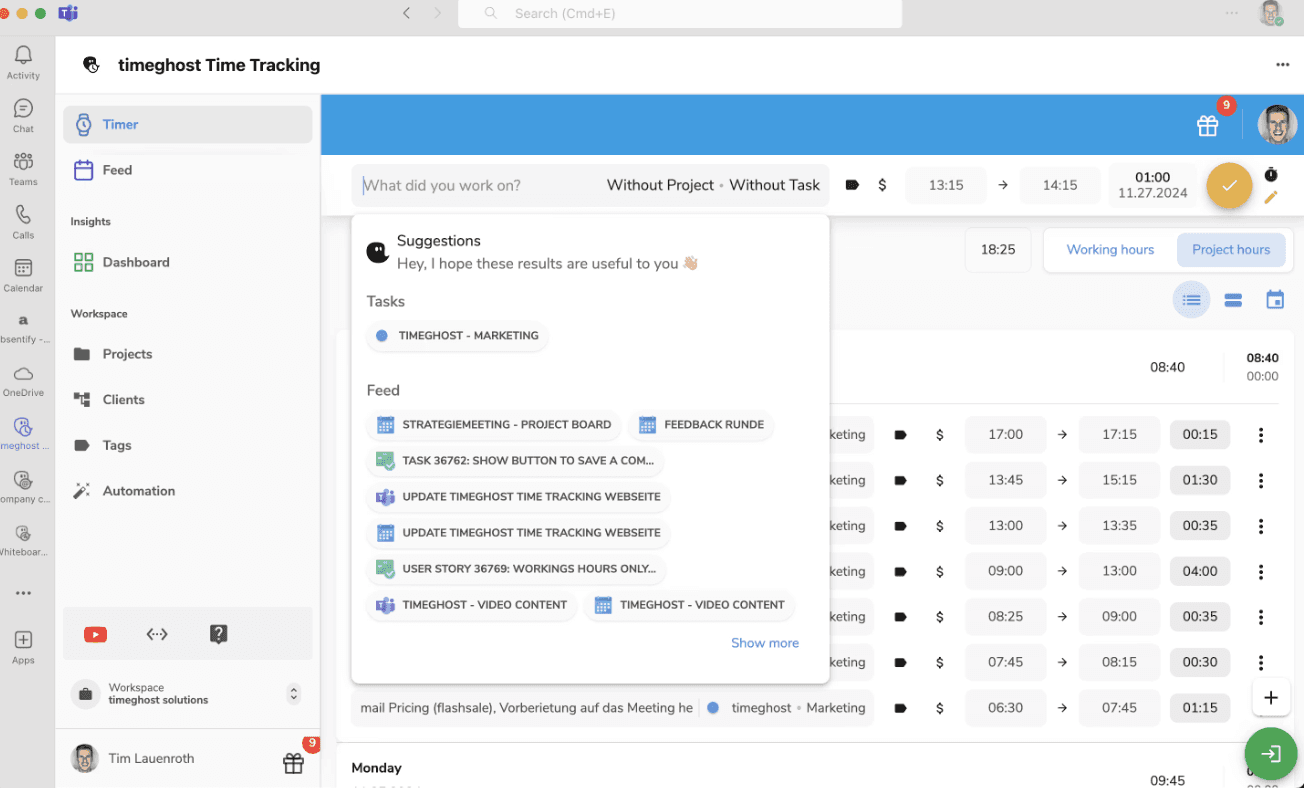Open Automation in the sidebar
This screenshot has height=788, width=1304.
click(x=187, y=491)
